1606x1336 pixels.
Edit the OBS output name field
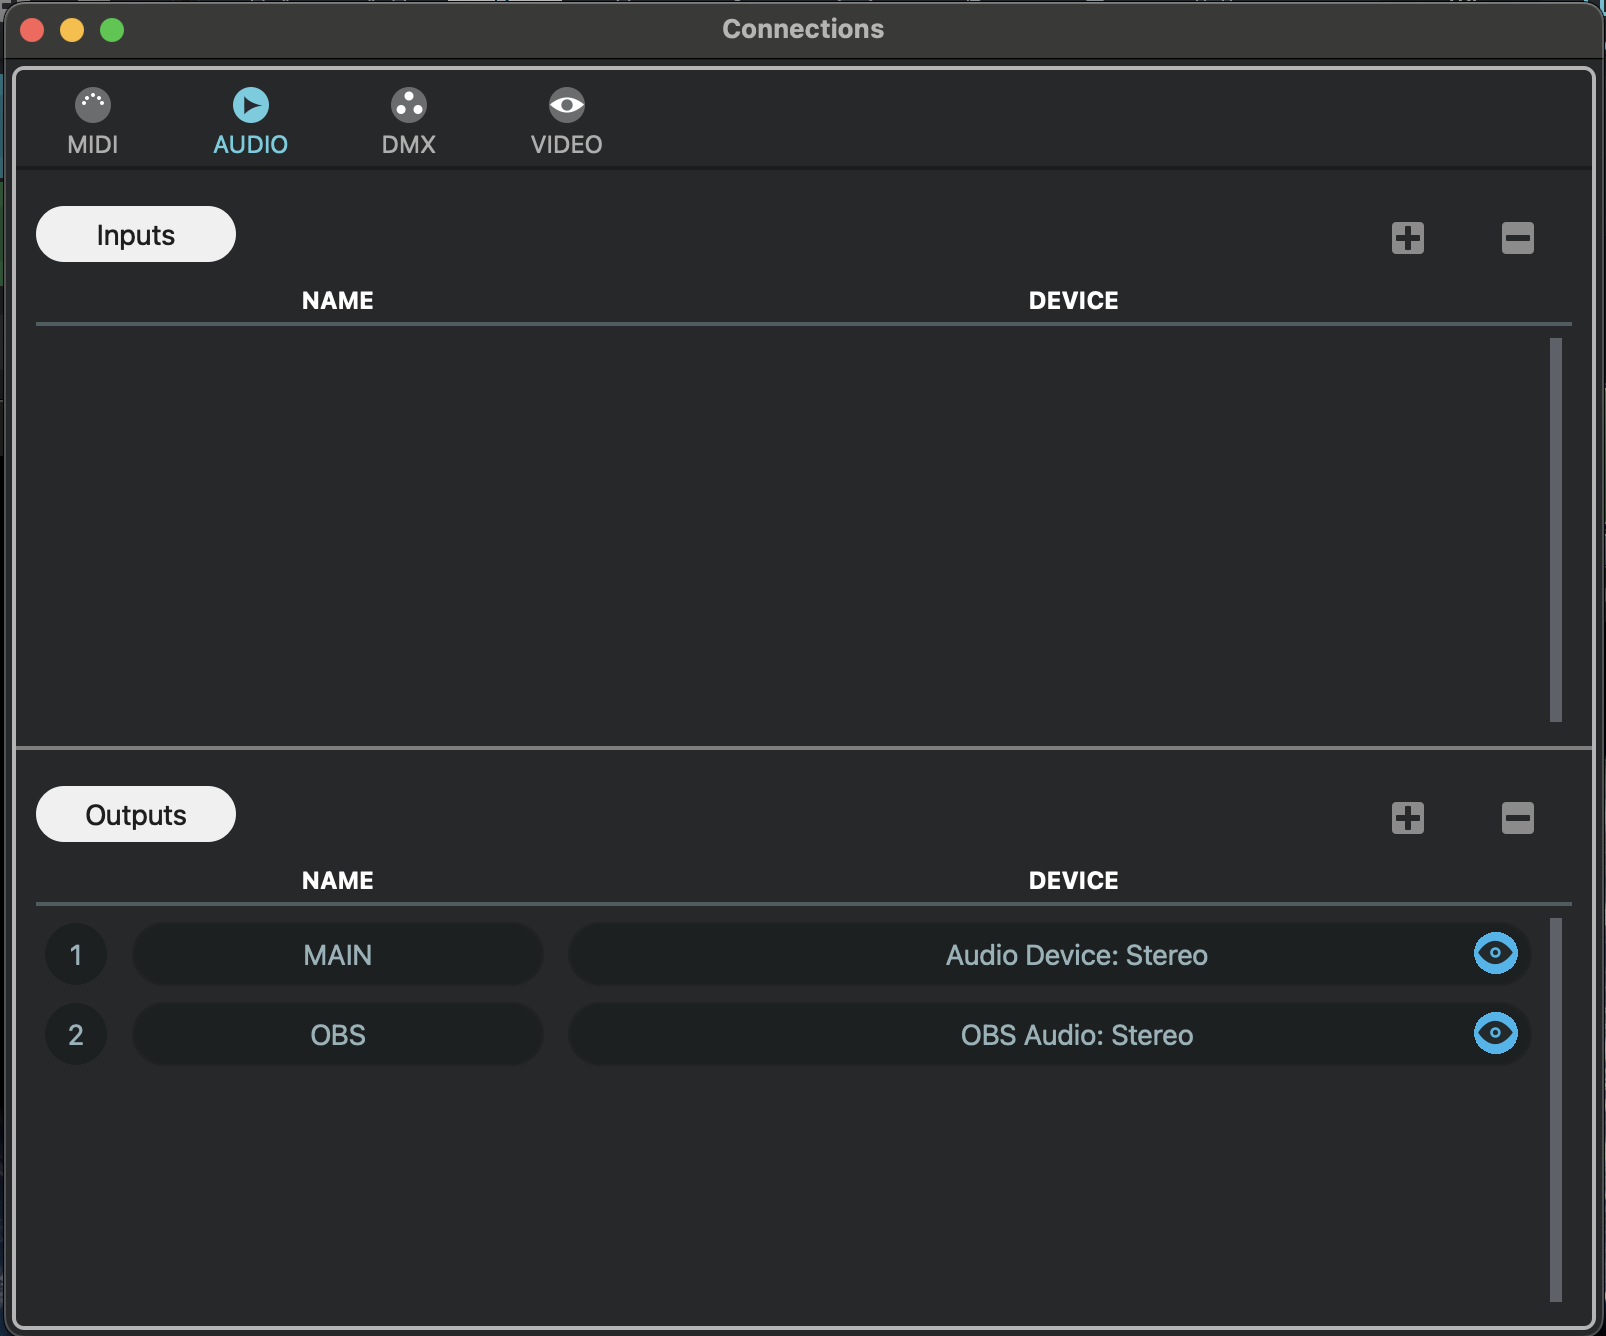point(338,1035)
